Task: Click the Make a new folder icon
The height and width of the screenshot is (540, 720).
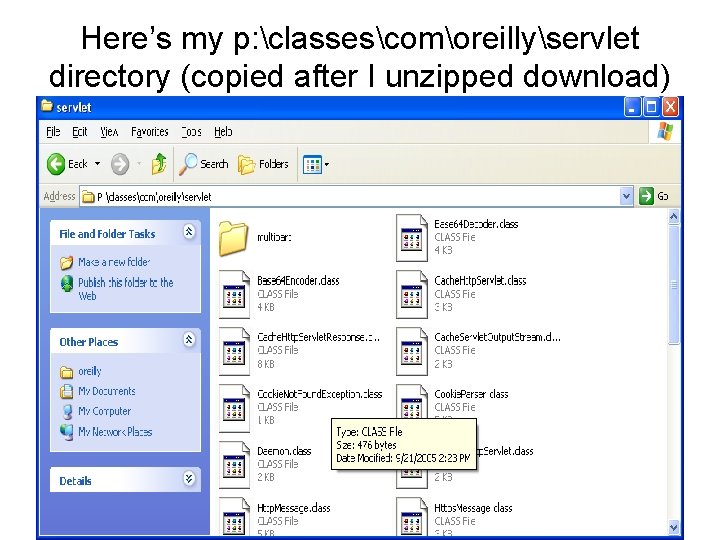Action: tap(67, 262)
